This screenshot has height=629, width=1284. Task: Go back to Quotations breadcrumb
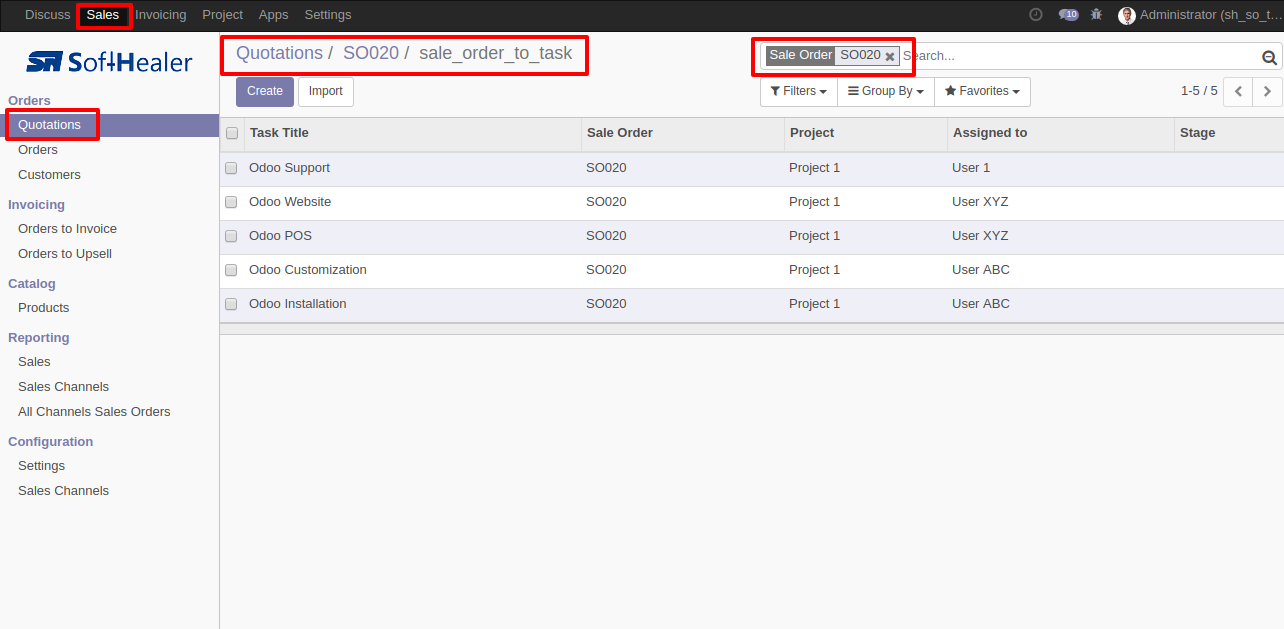[x=279, y=54]
